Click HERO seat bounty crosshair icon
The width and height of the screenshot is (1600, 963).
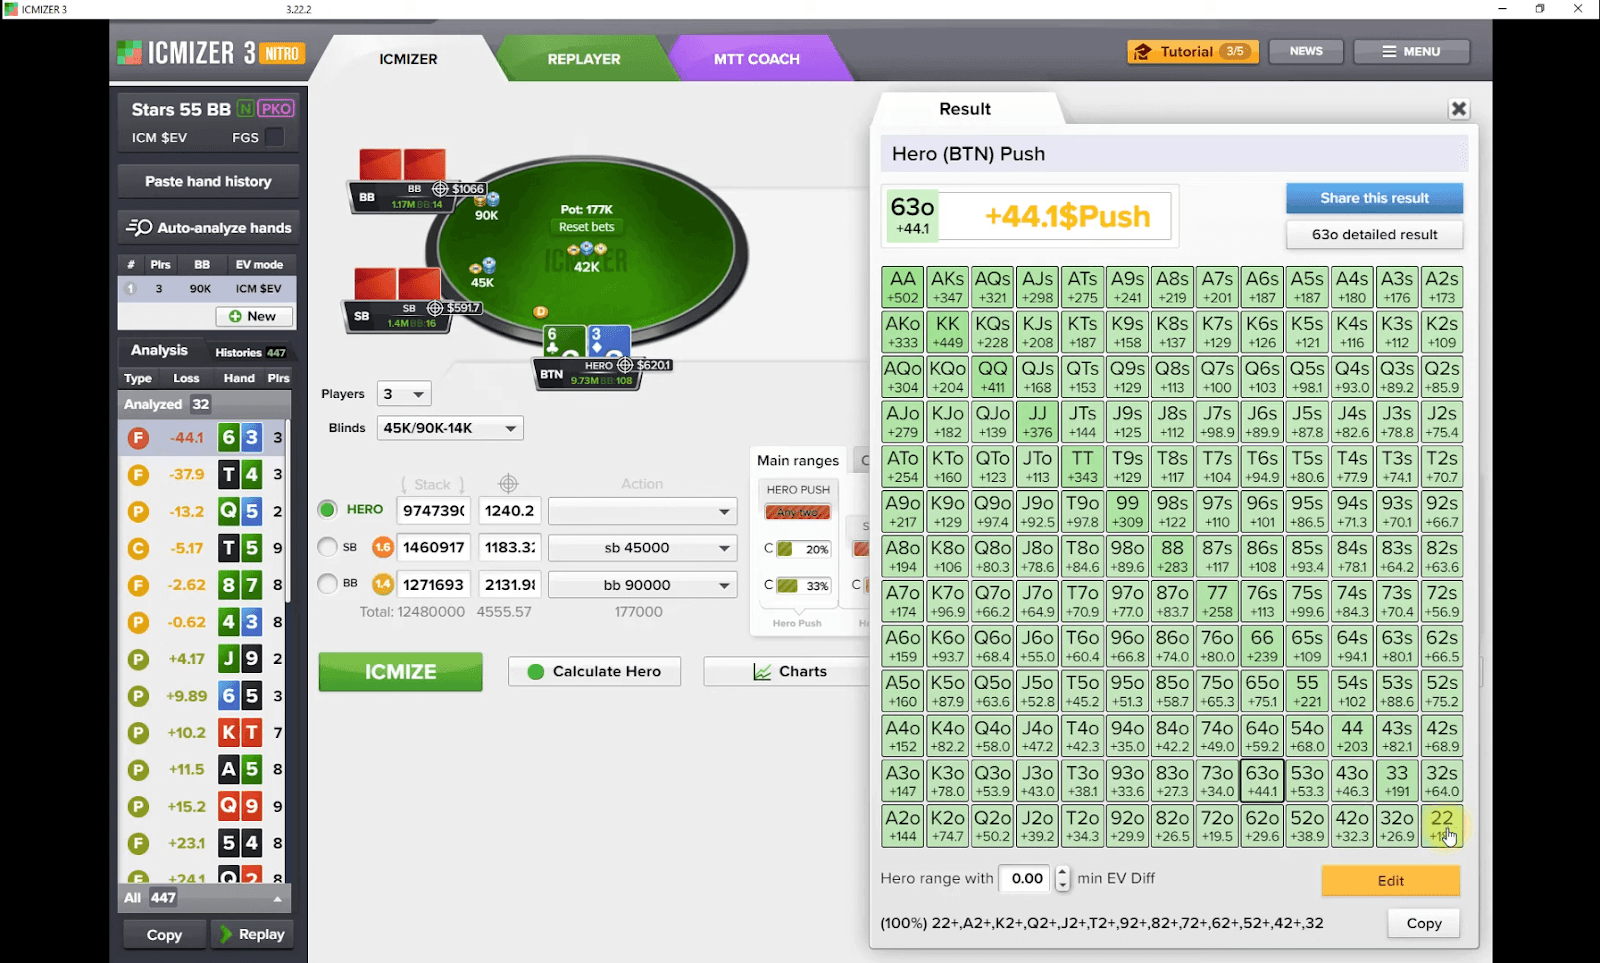625,365
